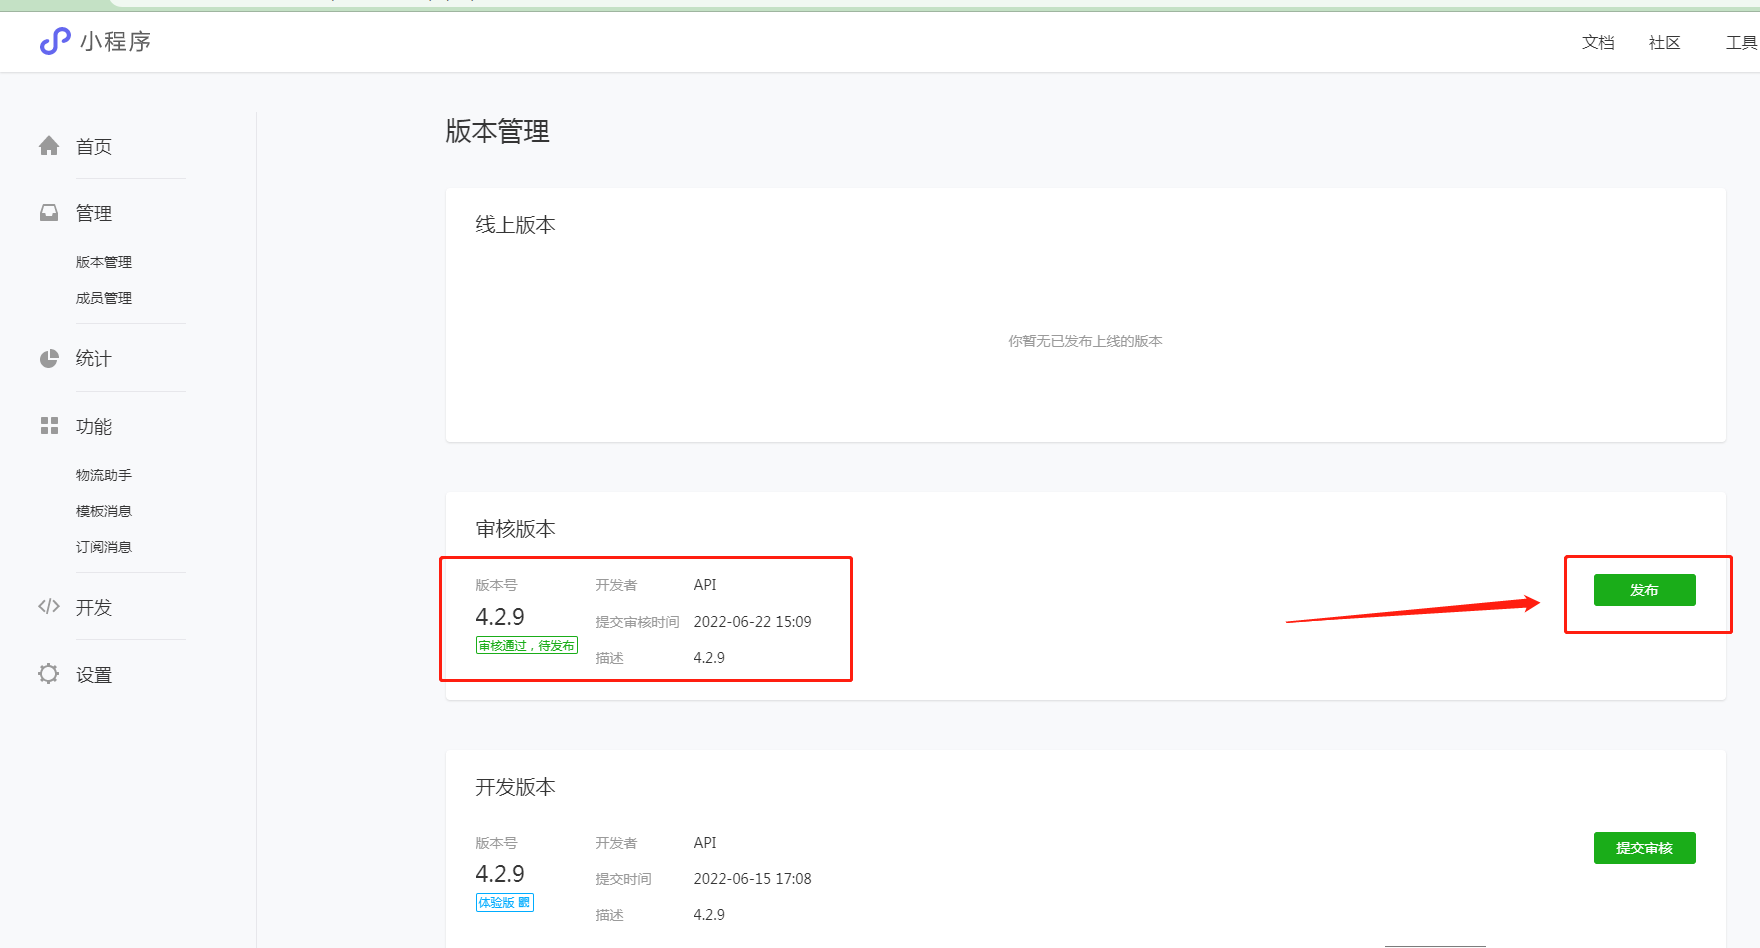1760x948 pixels.
Task: Click the 审核版本 section title
Action: 515,529
